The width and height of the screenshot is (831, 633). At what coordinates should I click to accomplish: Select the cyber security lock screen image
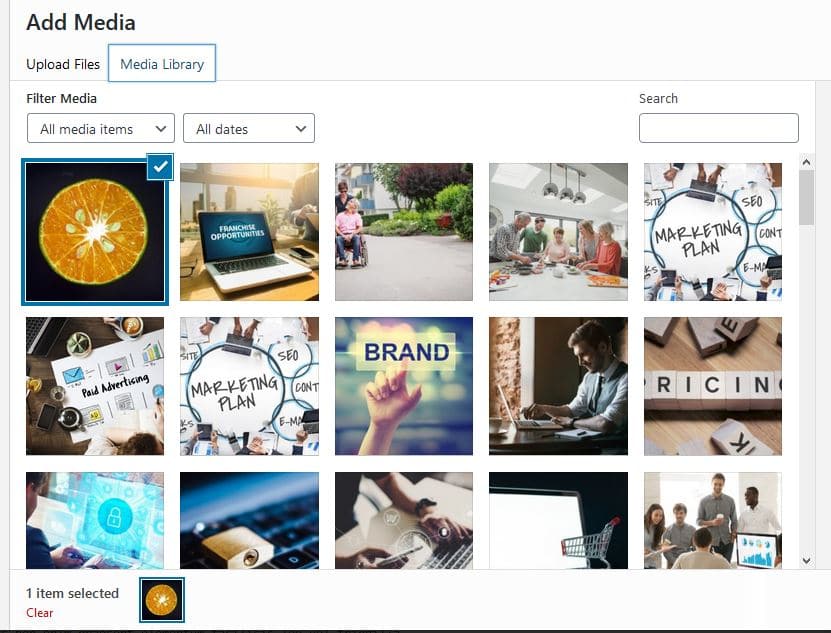95,521
